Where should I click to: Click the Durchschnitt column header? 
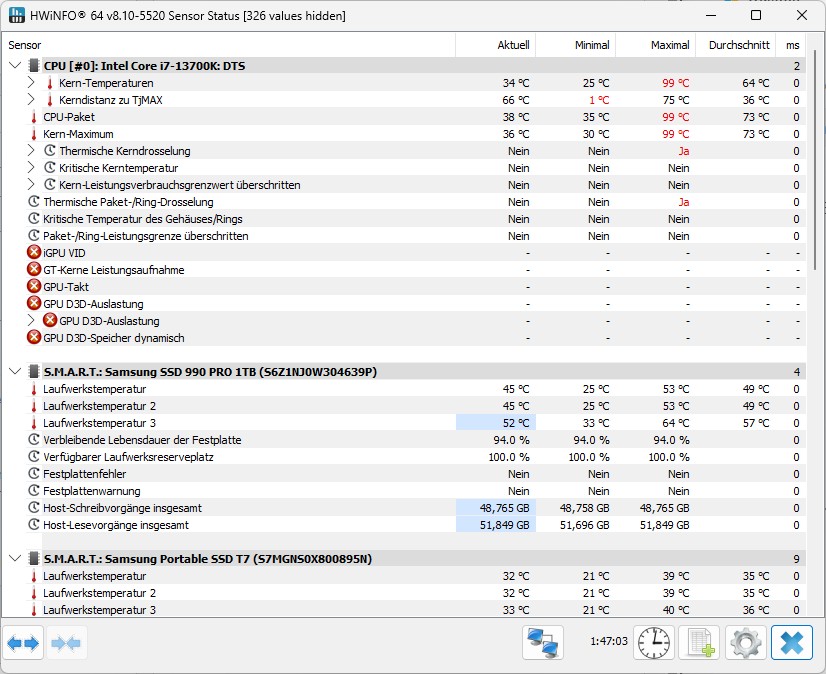(738, 45)
